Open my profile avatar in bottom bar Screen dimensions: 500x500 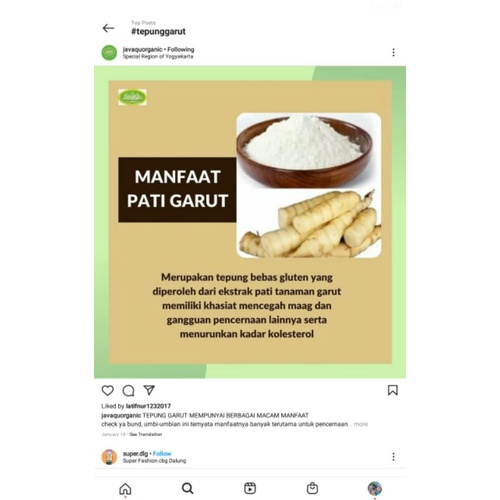[x=375, y=488]
